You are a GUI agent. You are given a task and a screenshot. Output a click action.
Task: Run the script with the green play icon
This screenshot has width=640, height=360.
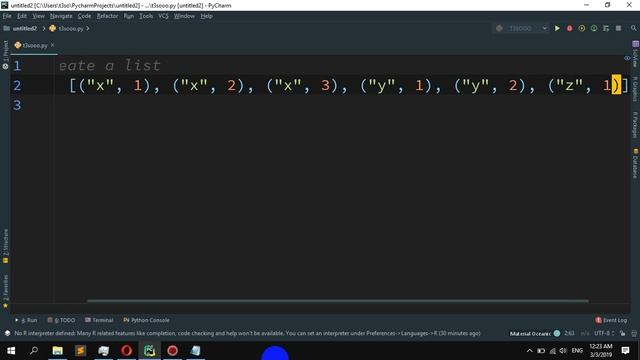[x=557, y=28]
